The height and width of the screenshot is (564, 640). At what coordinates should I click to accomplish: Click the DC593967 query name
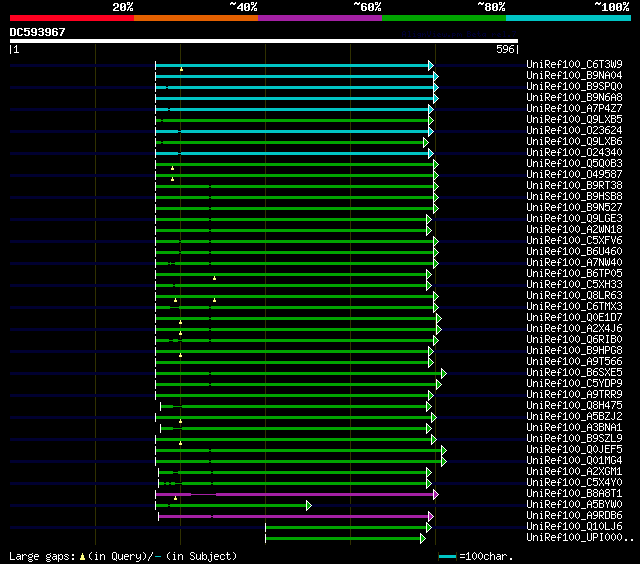click(x=38, y=32)
